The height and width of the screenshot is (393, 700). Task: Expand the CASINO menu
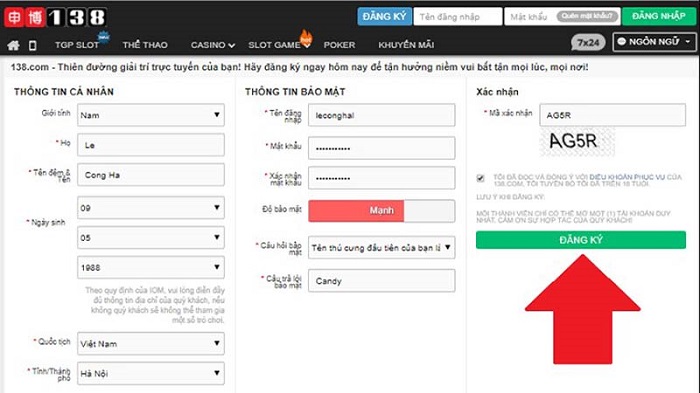coord(212,45)
